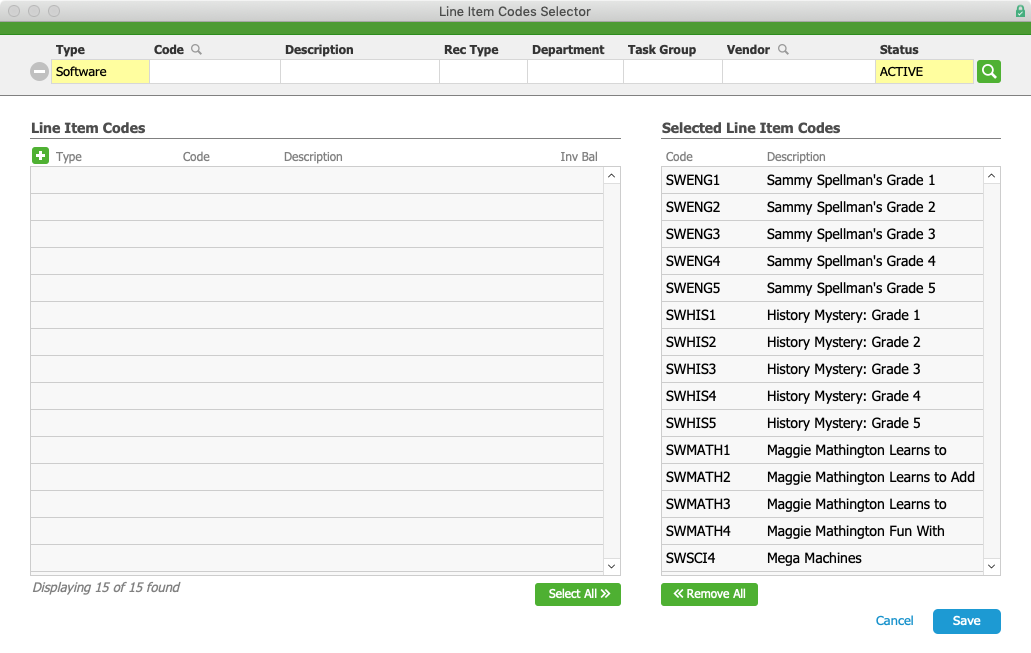
Task: Select the SWMATH4 row
Action: (822, 531)
